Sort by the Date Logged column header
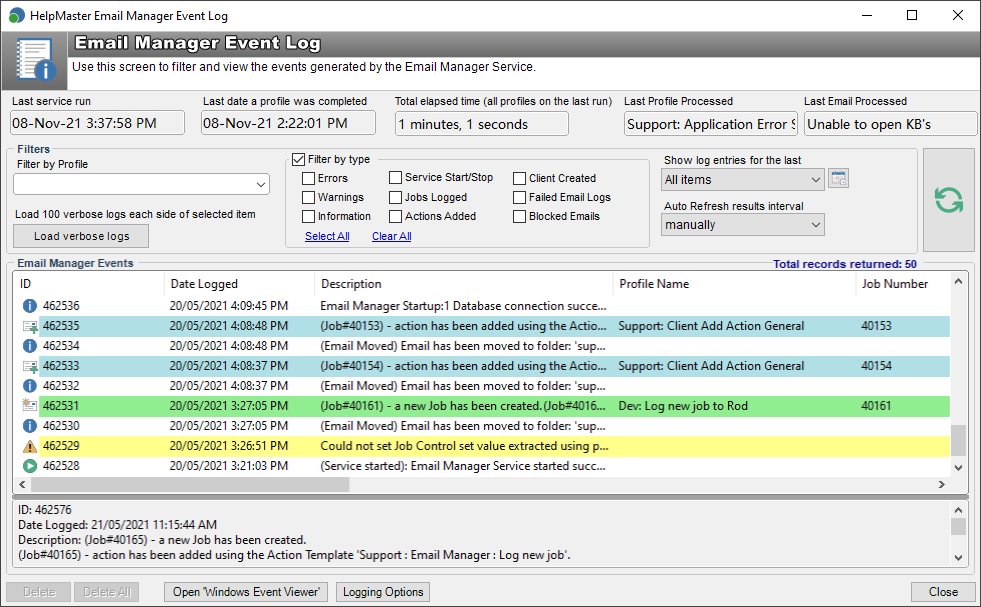 pos(240,284)
